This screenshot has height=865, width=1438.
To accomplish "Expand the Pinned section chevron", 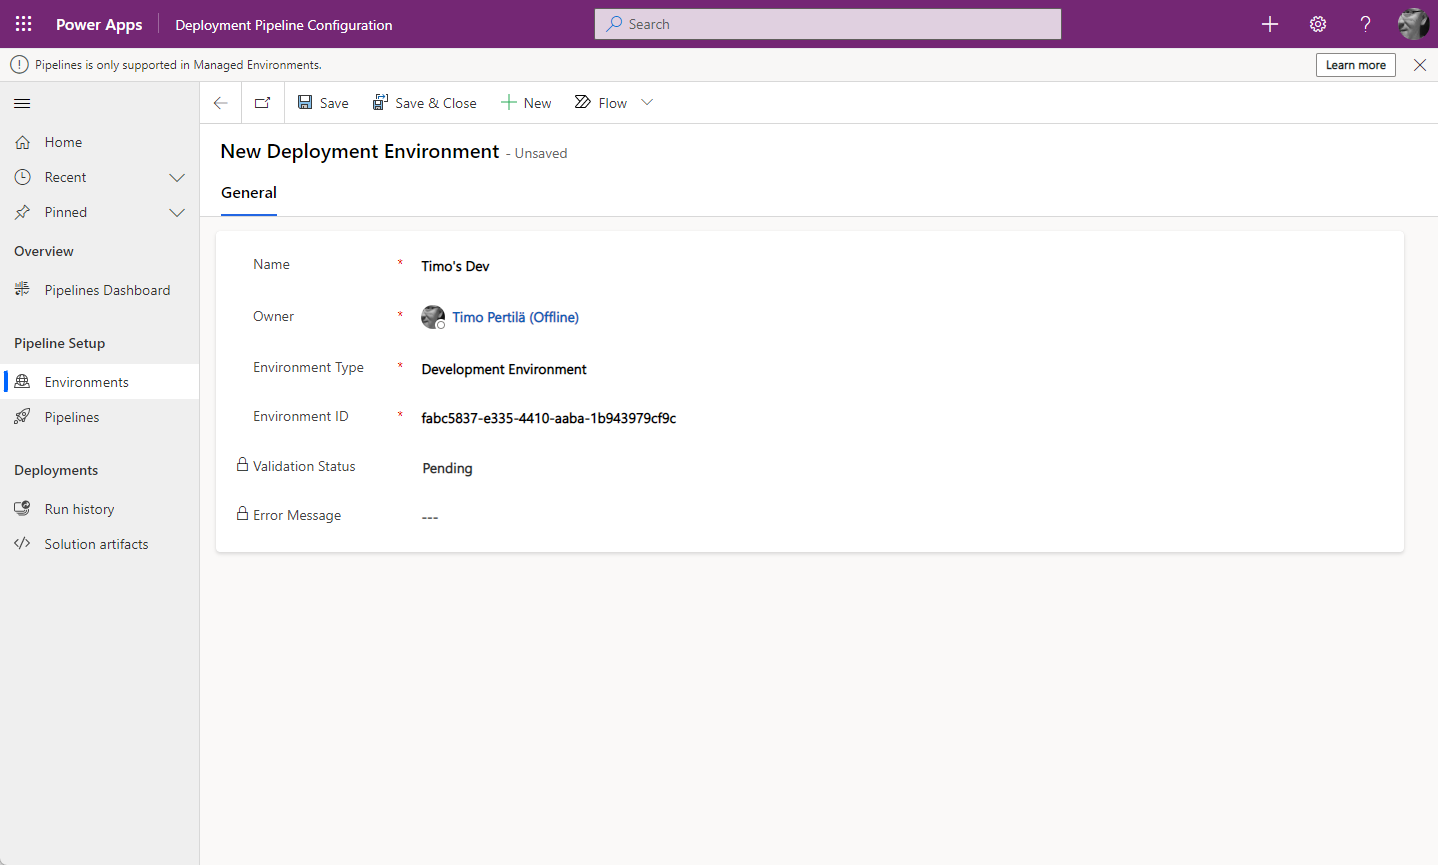I will [177, 213].
